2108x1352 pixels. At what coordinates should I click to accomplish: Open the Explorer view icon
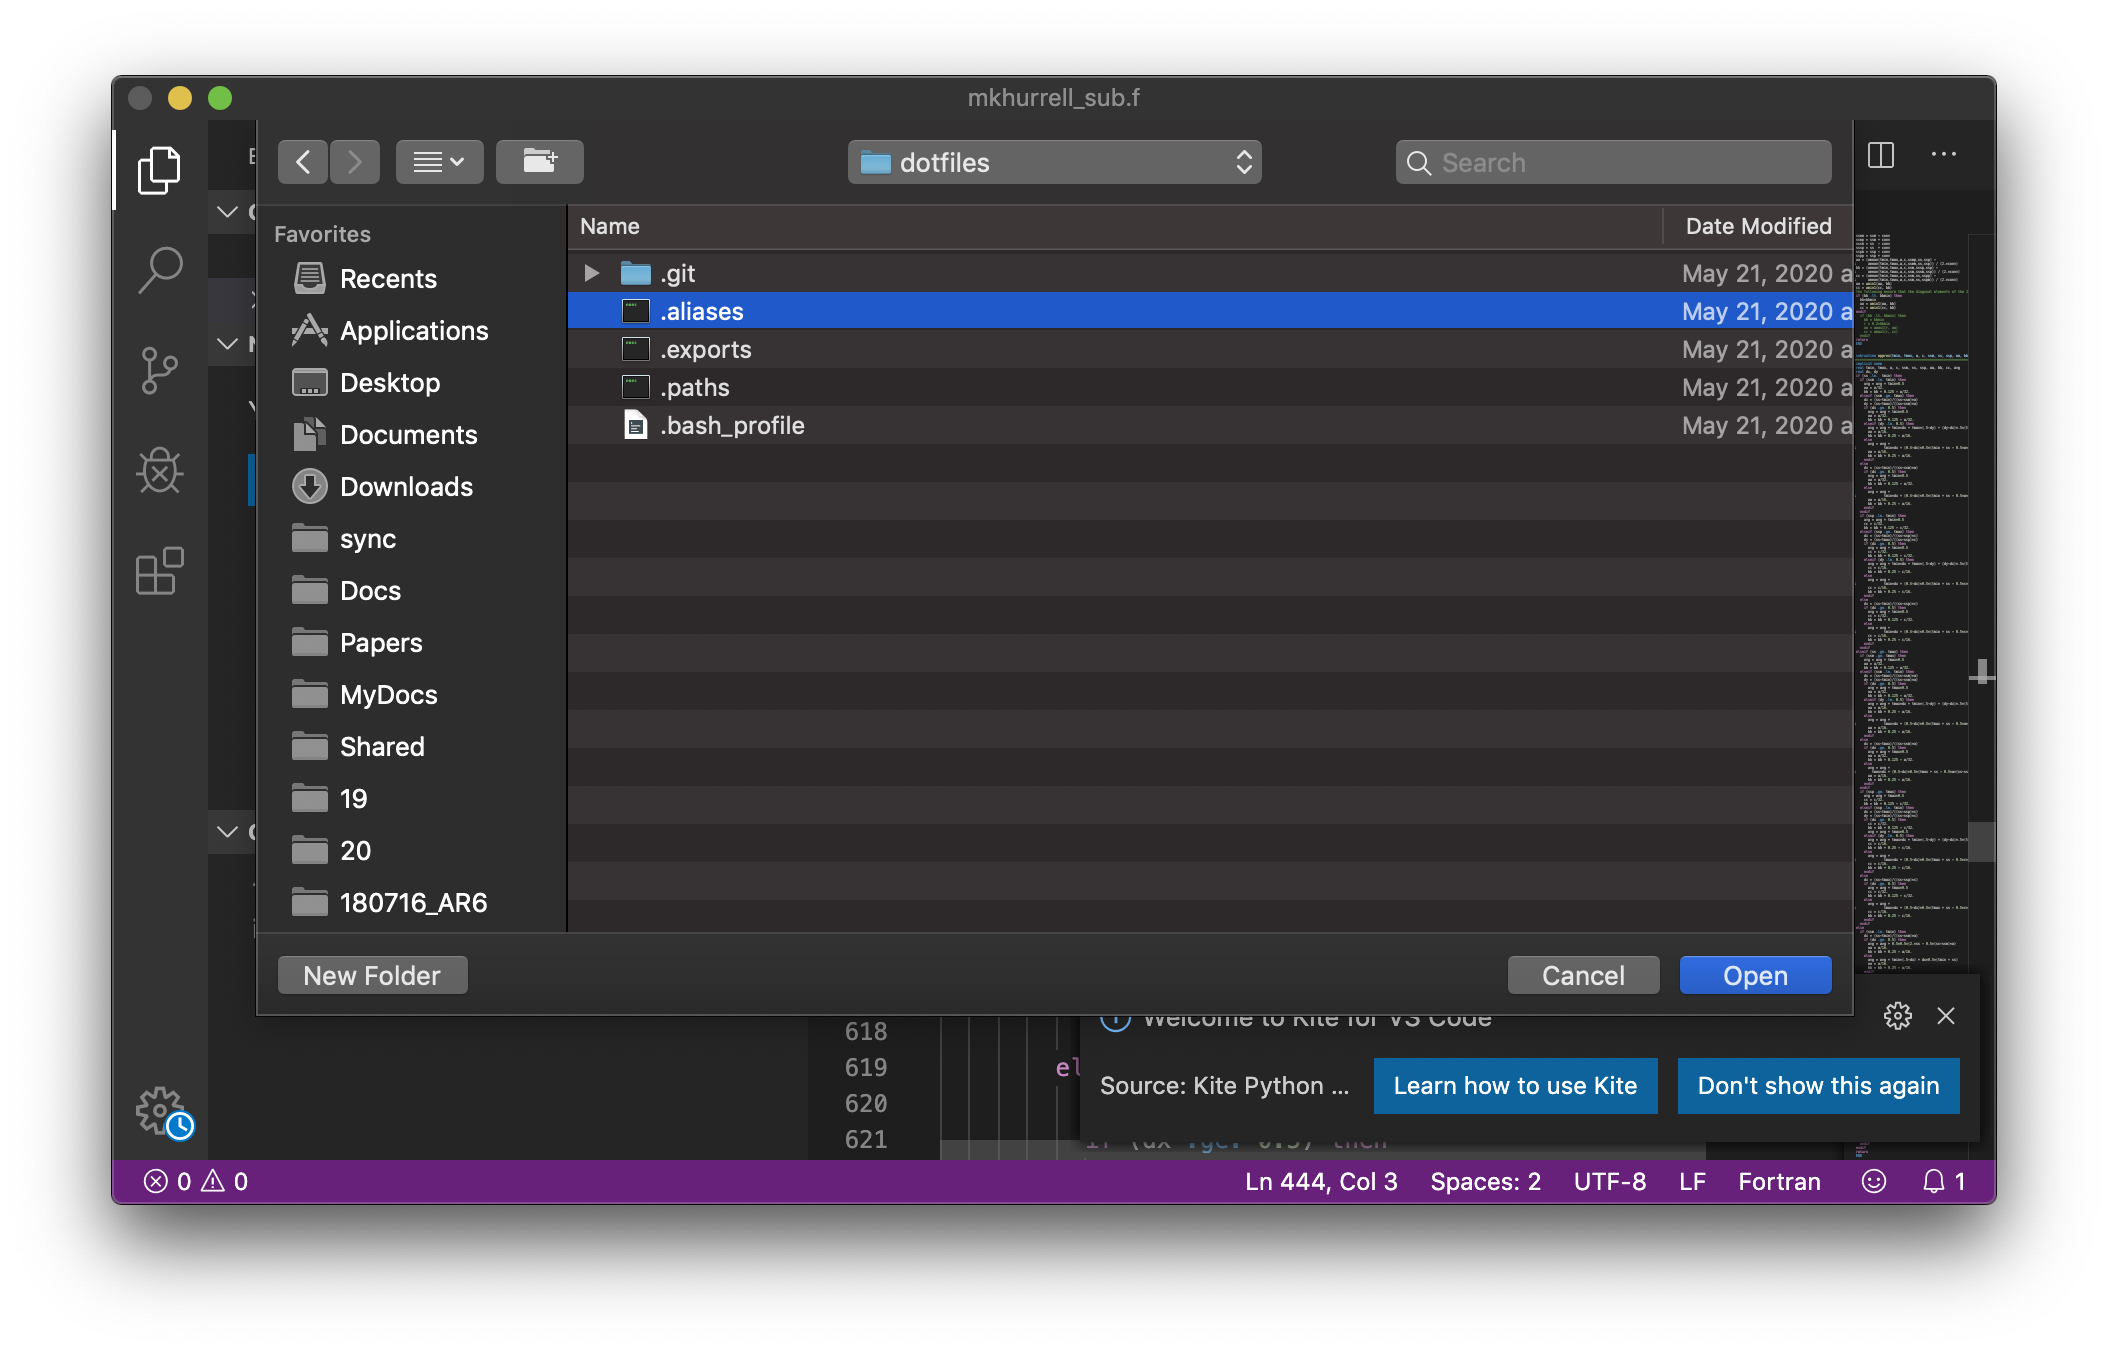click(x=159, y=170)
